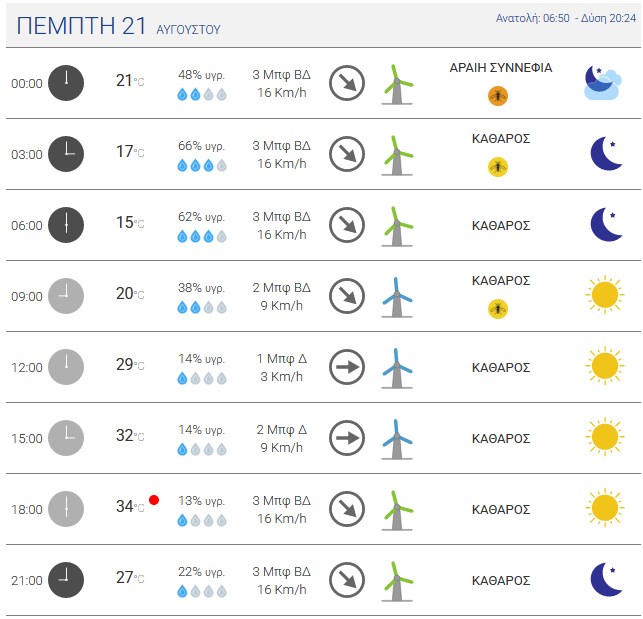Viewport: 643px width, 619px height.
Task: Click the sun icon at 09:00
Action: [x=605, y=295]
